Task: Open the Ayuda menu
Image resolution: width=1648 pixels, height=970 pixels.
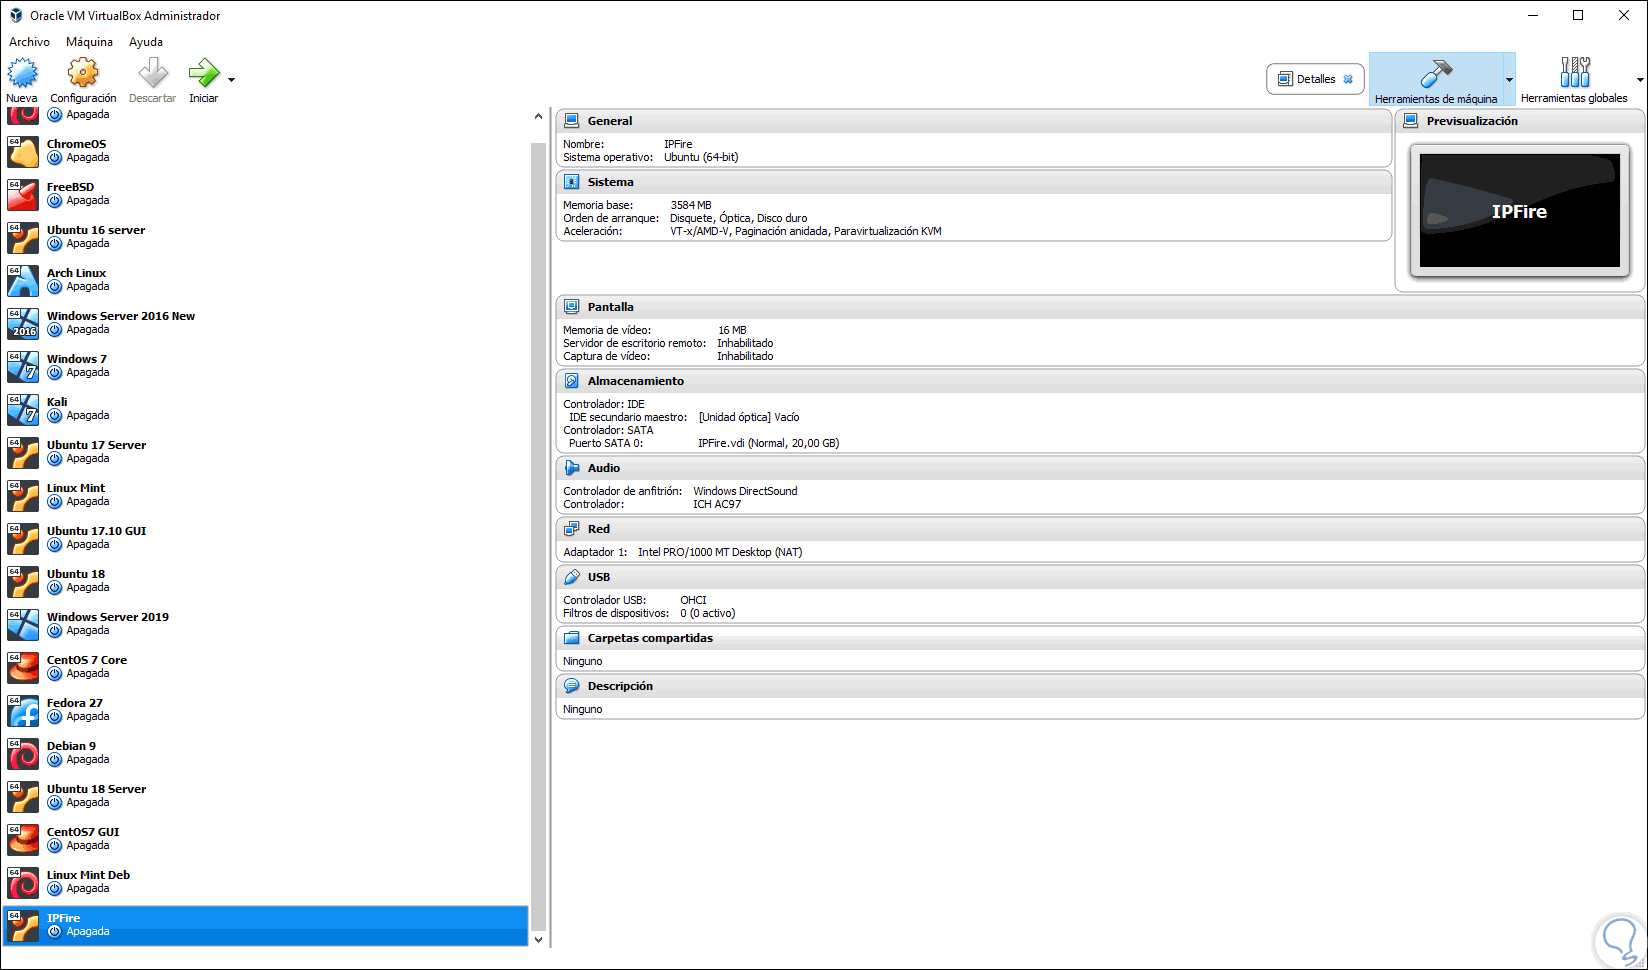Action: [x=146, y=42]
